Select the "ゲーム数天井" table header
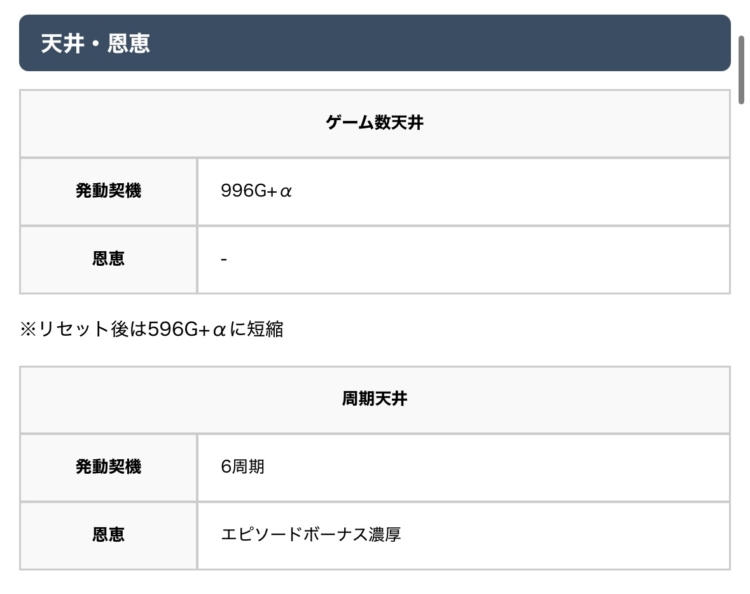This screenshot has height=594, width=750. 375,123
